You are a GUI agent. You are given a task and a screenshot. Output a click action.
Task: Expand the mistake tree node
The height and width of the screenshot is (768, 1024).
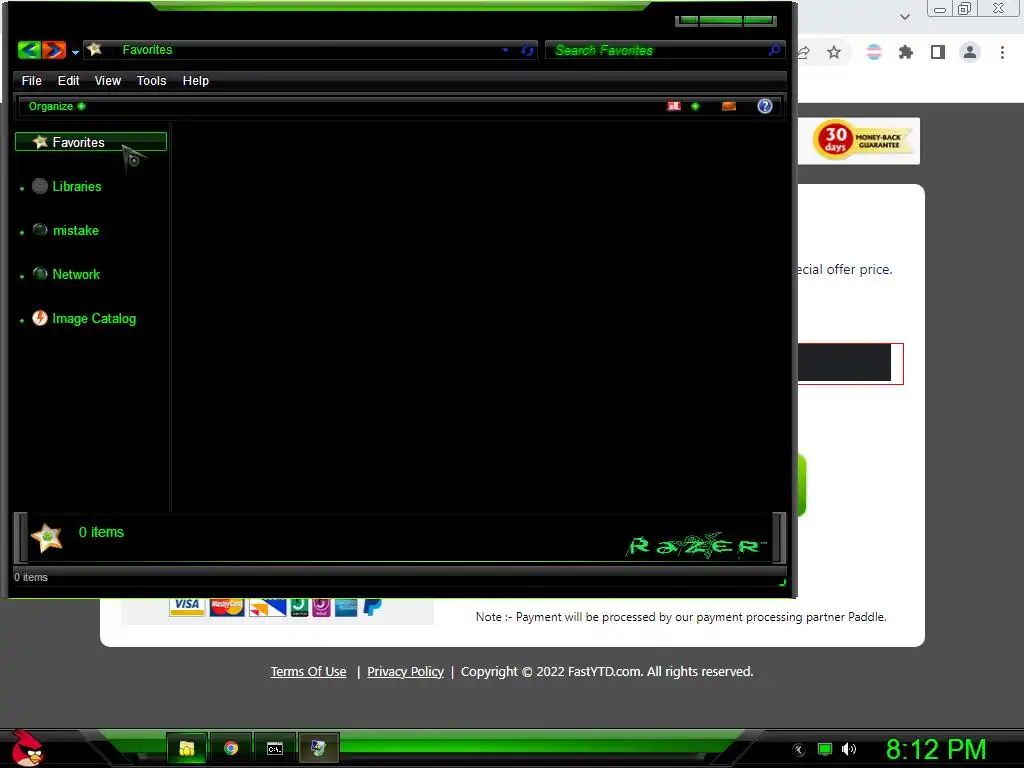22,232
